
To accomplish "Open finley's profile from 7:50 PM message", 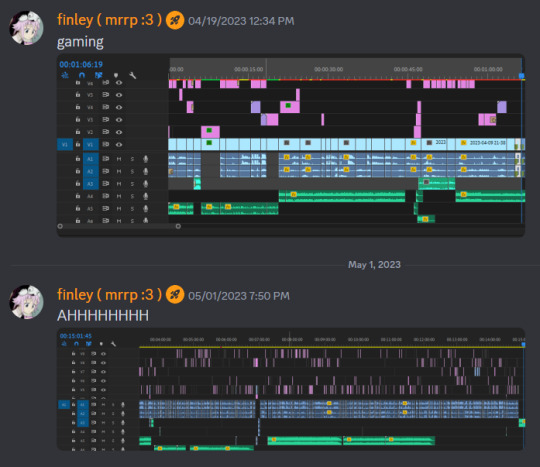I will pyautogui.click(x=109, y=295).
